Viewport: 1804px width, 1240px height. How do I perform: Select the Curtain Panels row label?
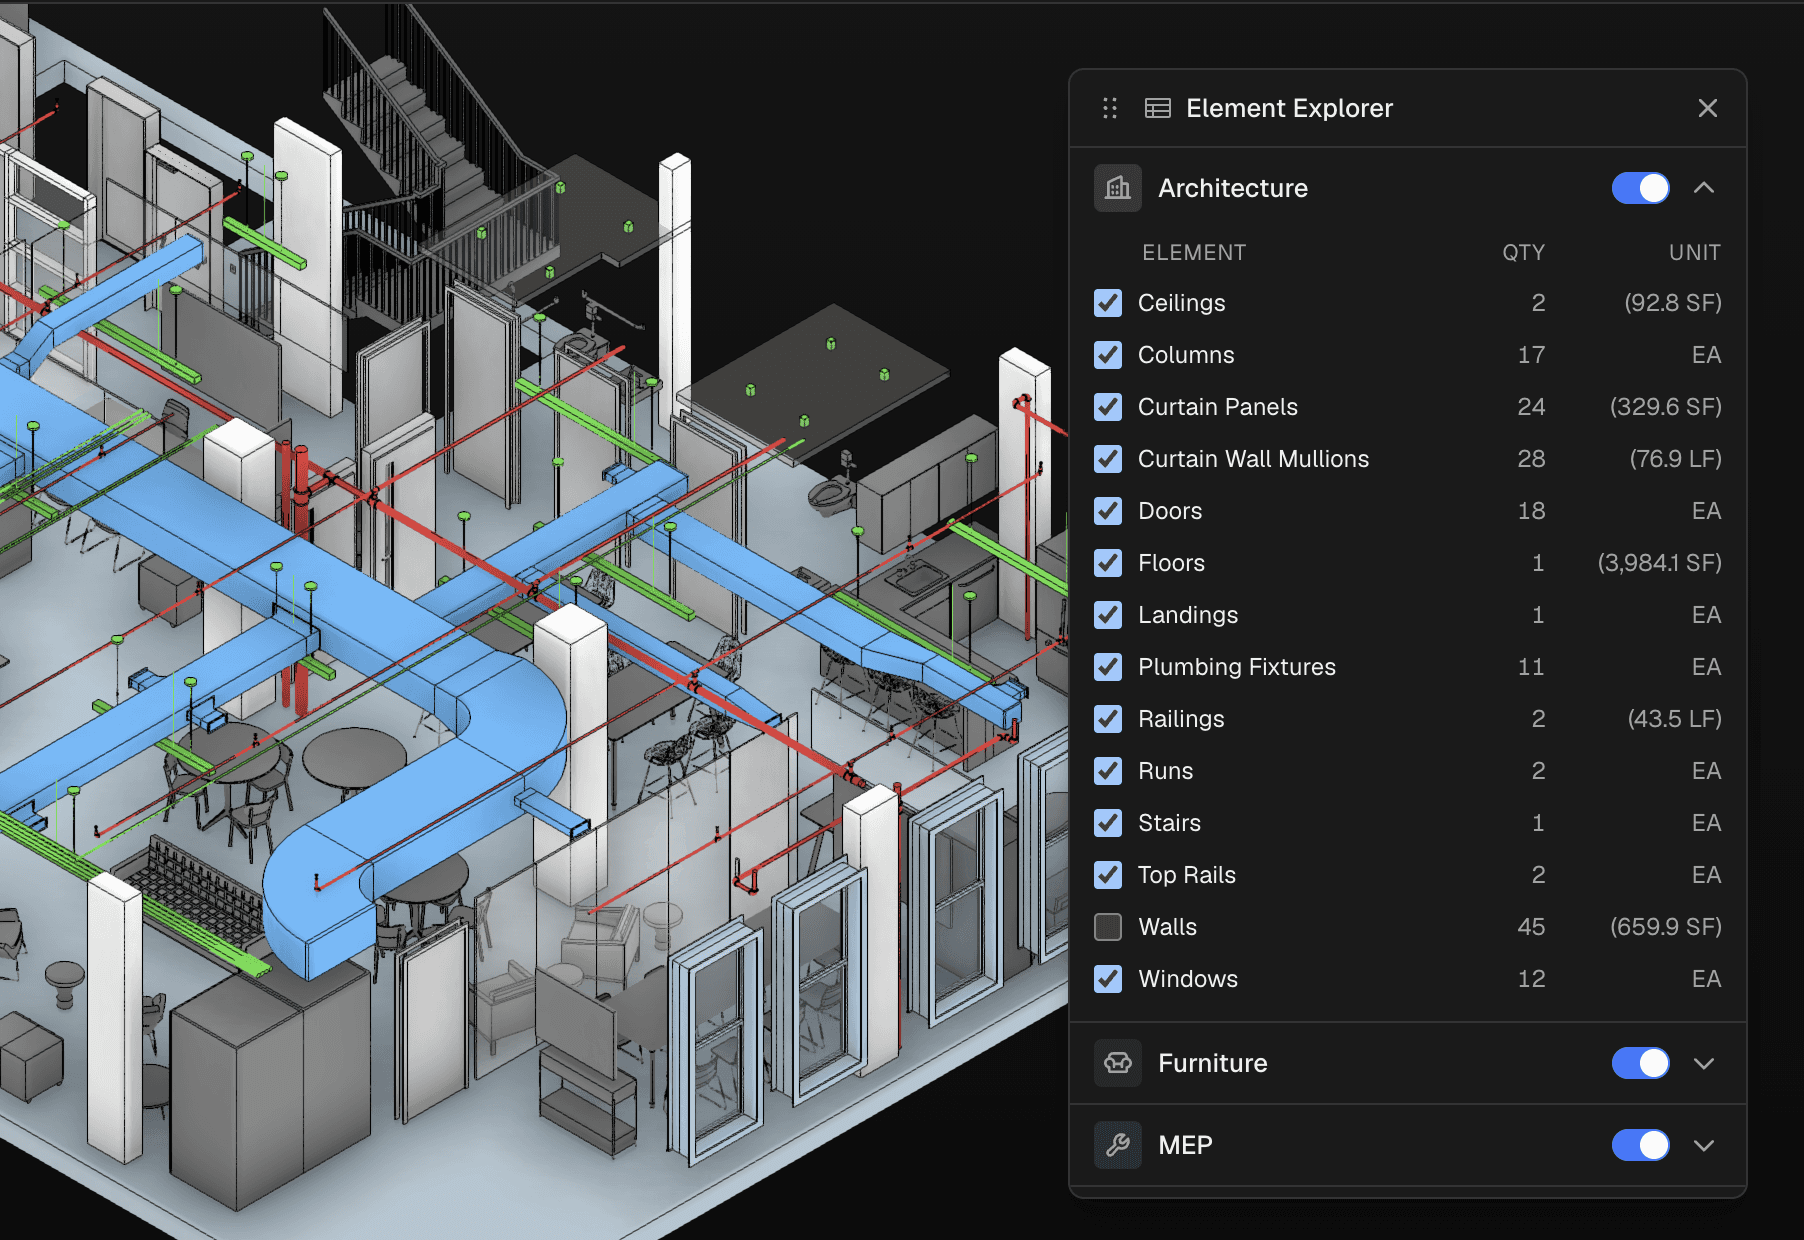tap(1218, 407)
